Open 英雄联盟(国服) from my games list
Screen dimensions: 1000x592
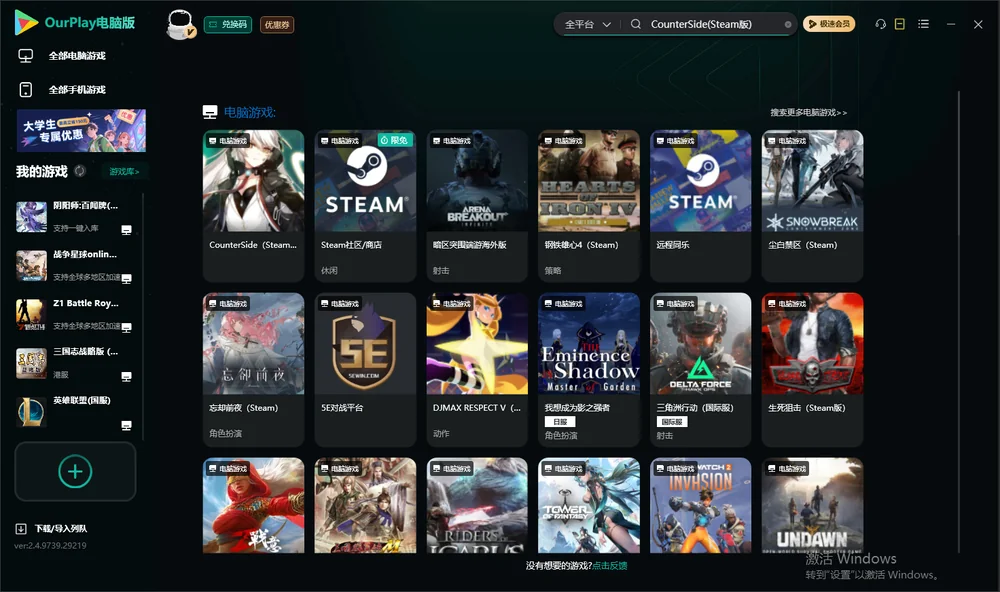(77, 412)
